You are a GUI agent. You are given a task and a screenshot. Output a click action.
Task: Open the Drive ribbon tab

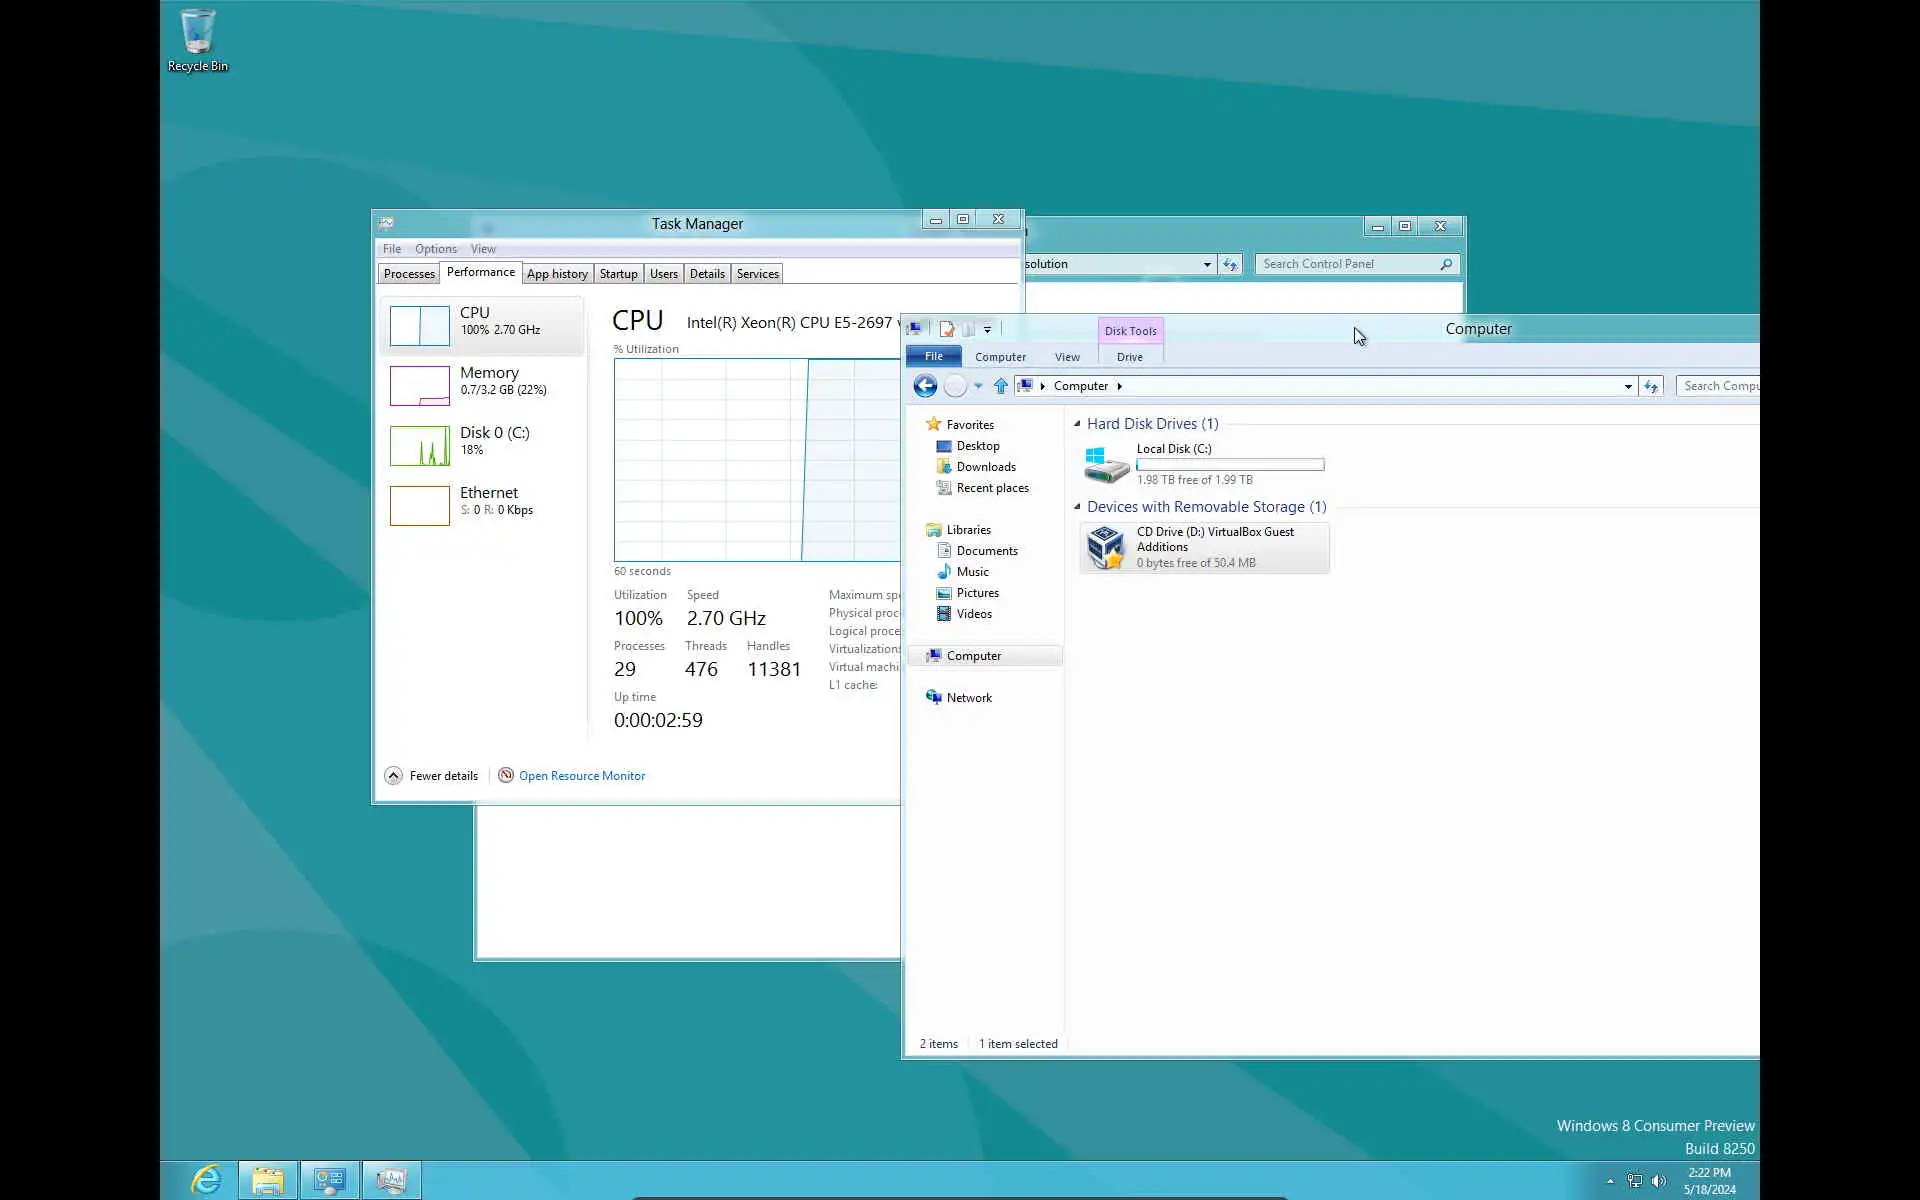pyautogui.click(x=1129, y=357)
